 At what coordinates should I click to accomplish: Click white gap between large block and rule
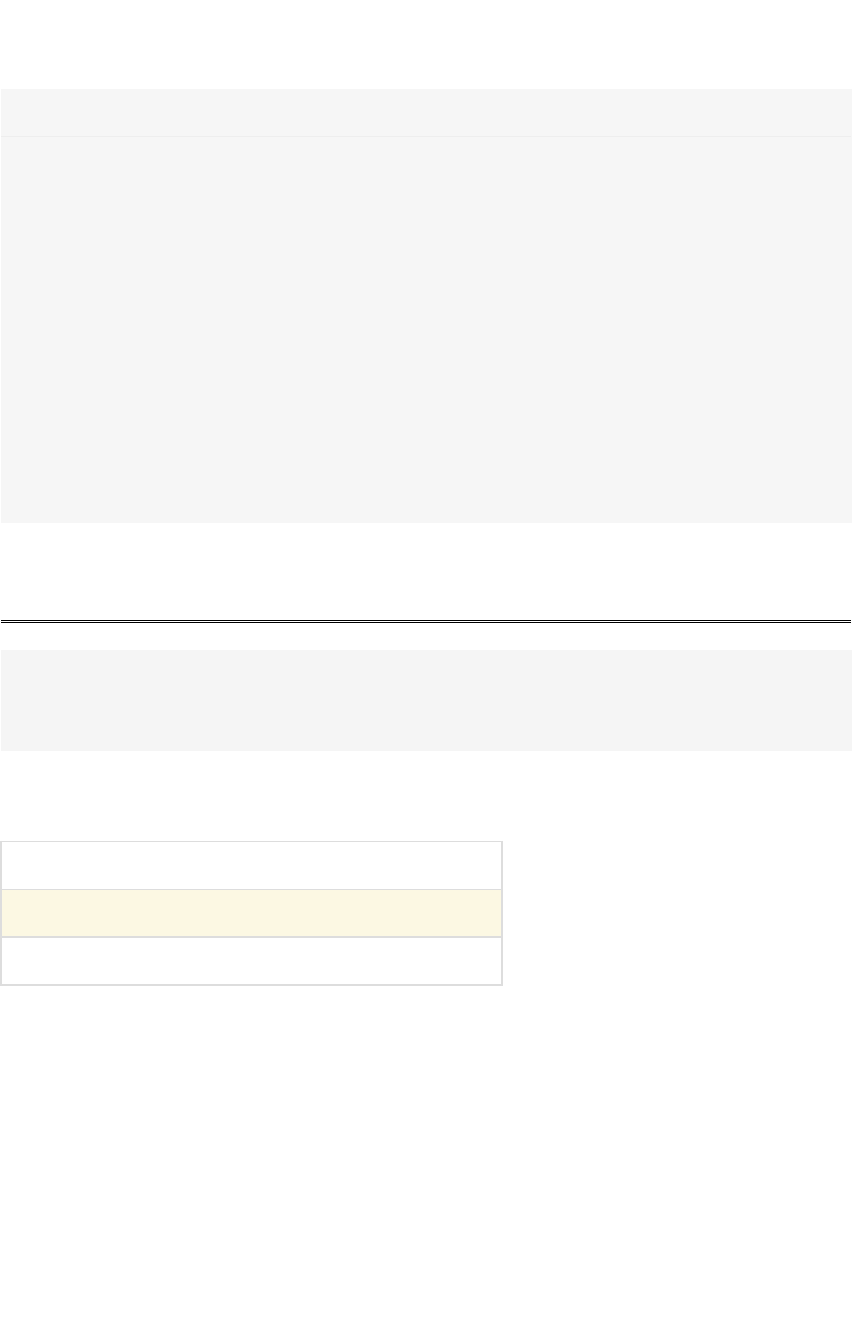(x=426, y=570)
